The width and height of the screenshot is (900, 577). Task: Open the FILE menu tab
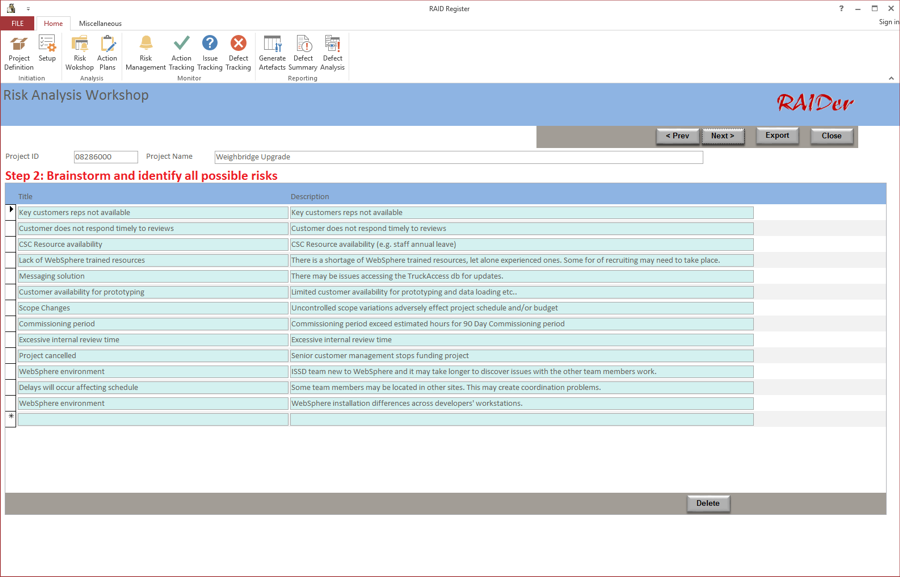point(17,24)
